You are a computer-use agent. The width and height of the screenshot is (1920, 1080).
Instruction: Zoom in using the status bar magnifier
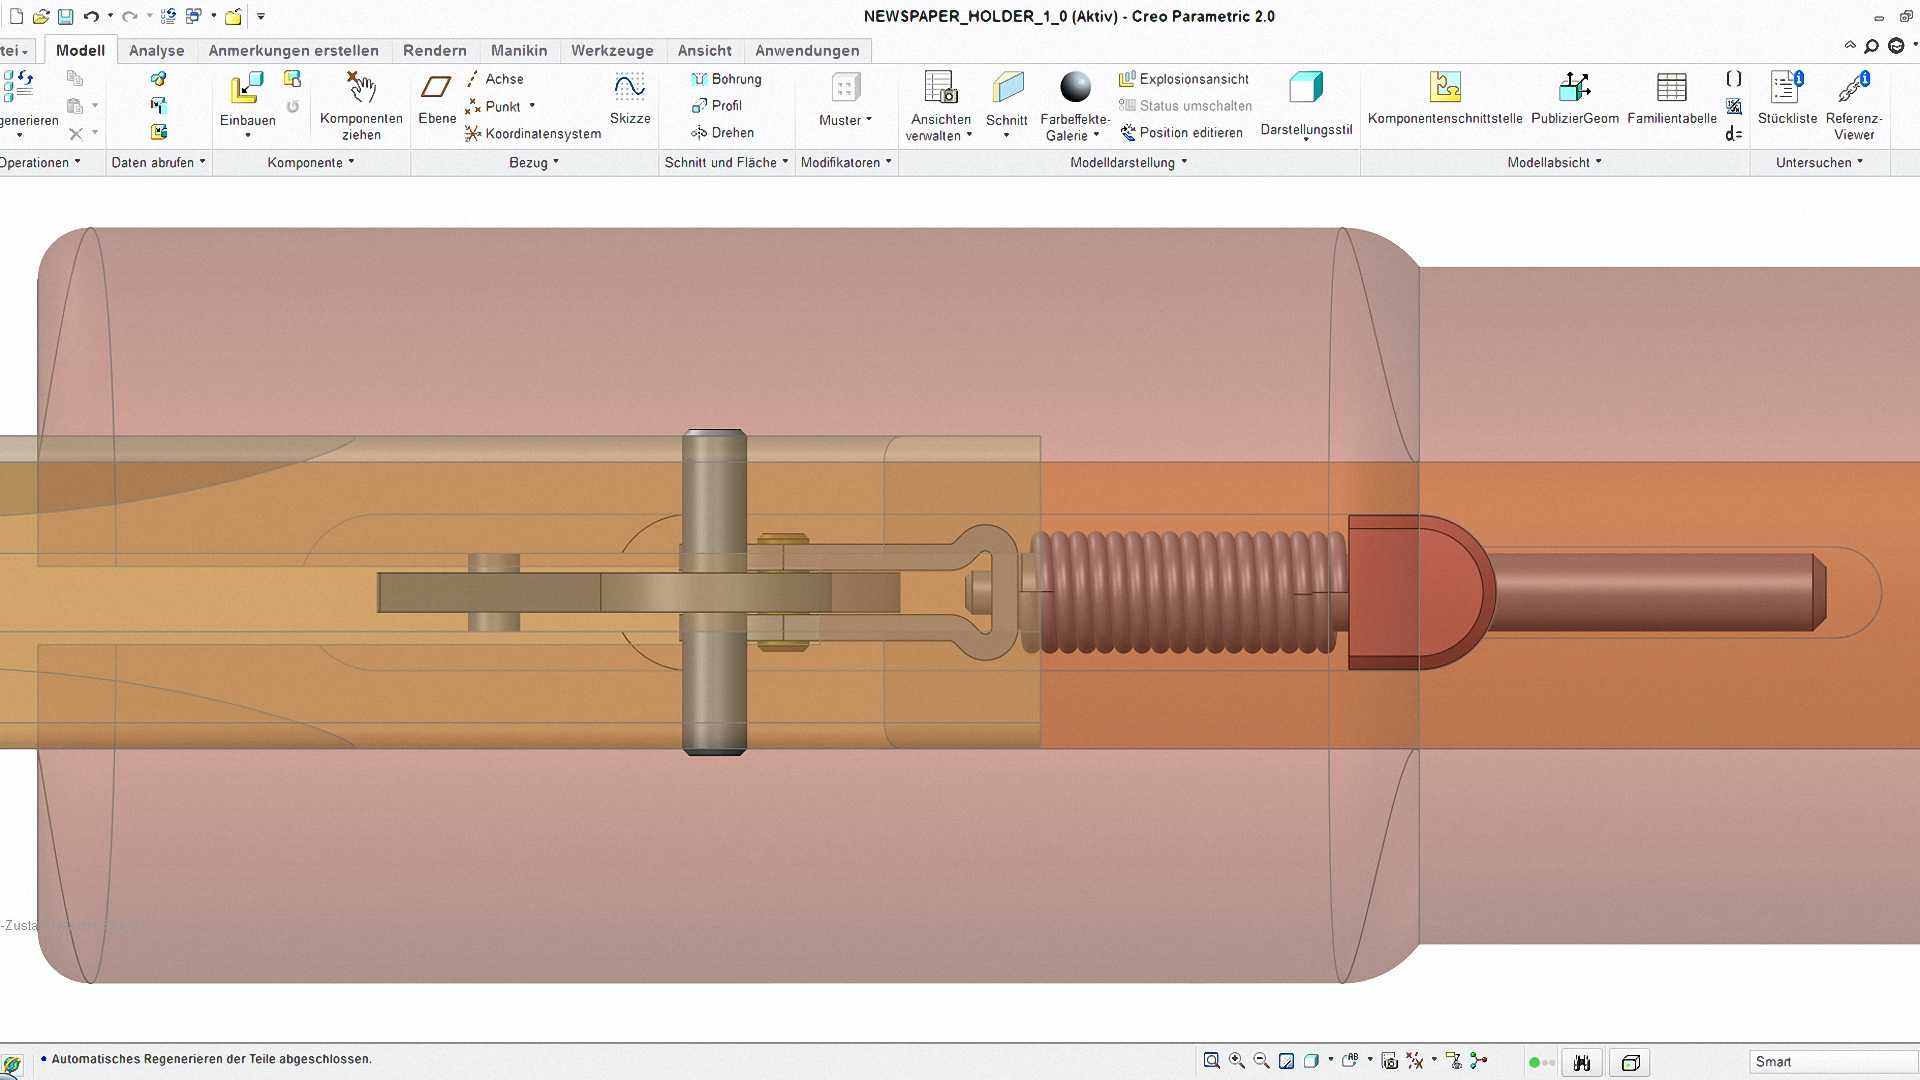click(x=1237, y=1061)
